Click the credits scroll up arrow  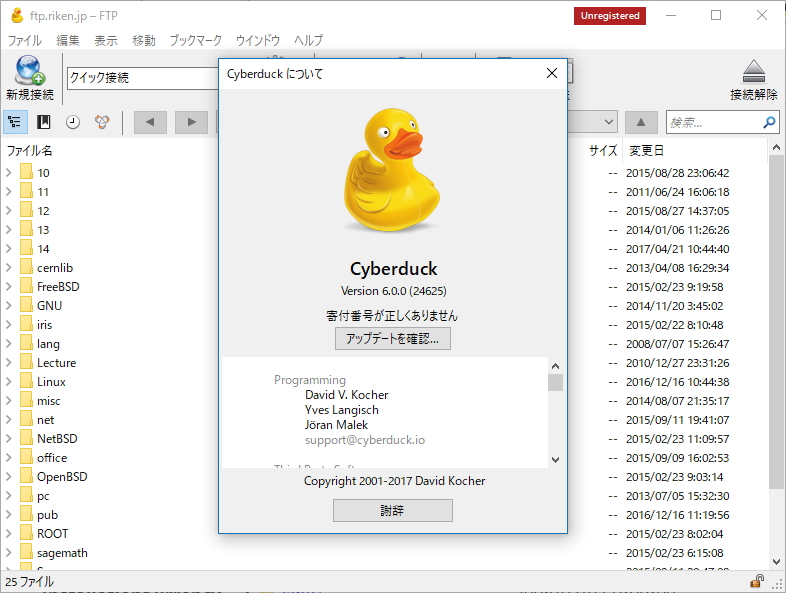[x=555, y=366]
